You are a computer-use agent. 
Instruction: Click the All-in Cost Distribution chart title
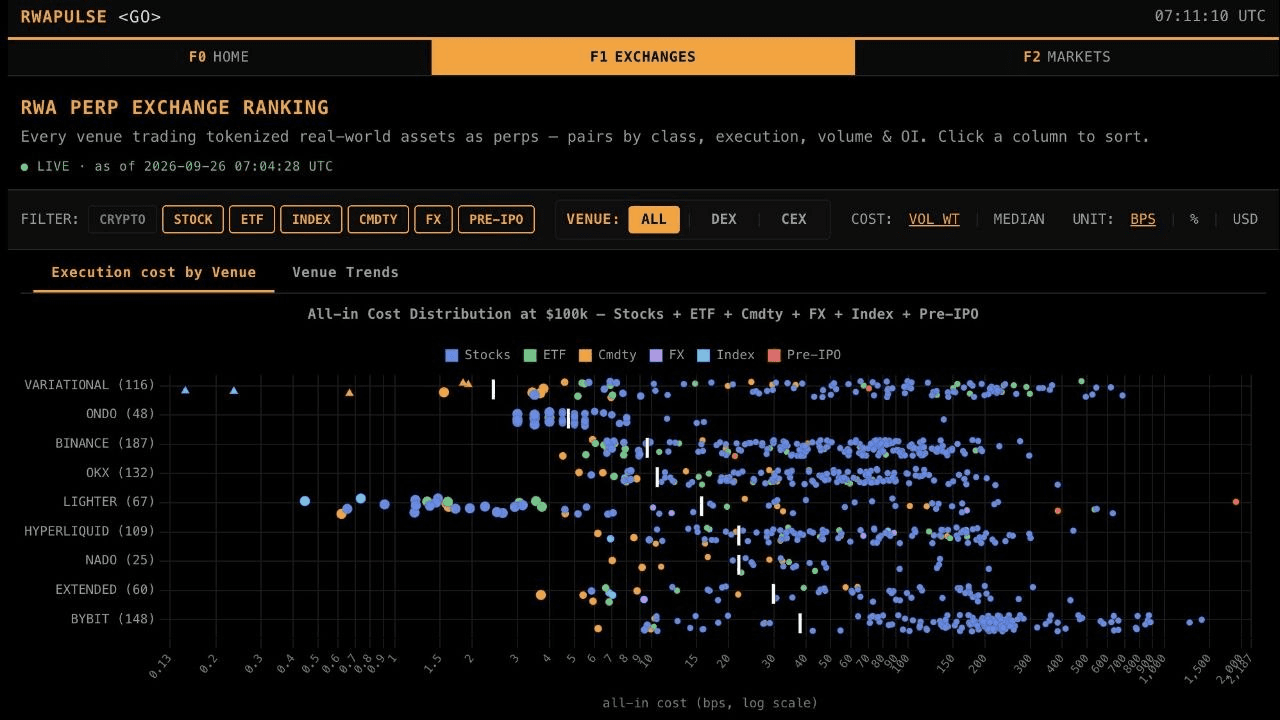point(643,314)
